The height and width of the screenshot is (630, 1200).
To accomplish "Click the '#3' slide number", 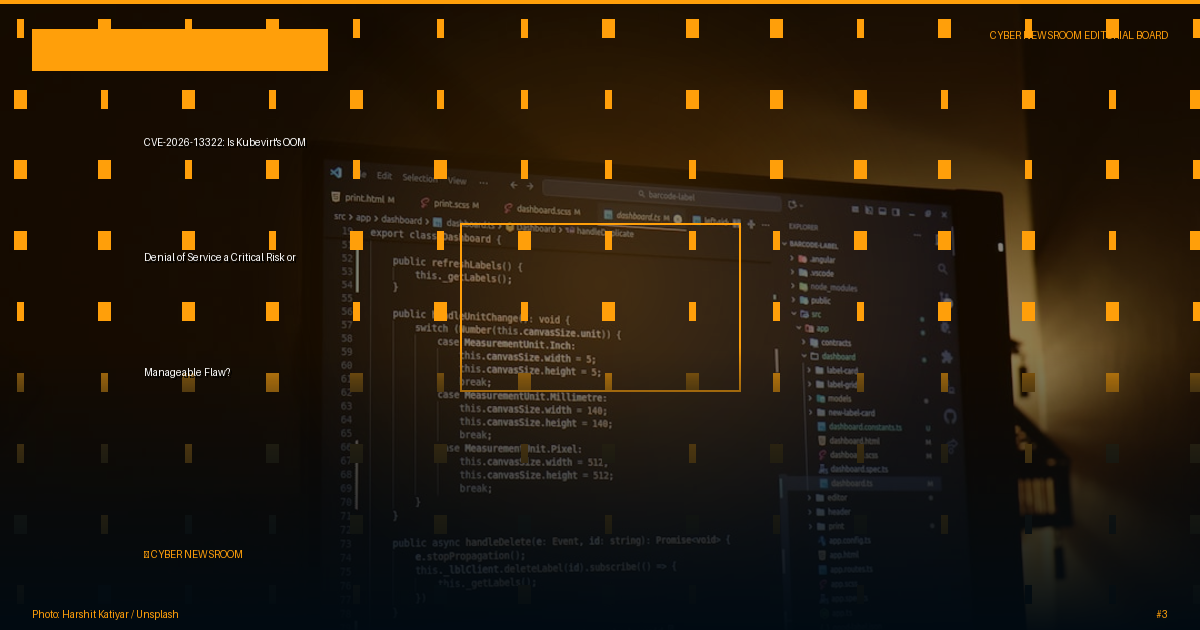I will tap(1161, 614).
